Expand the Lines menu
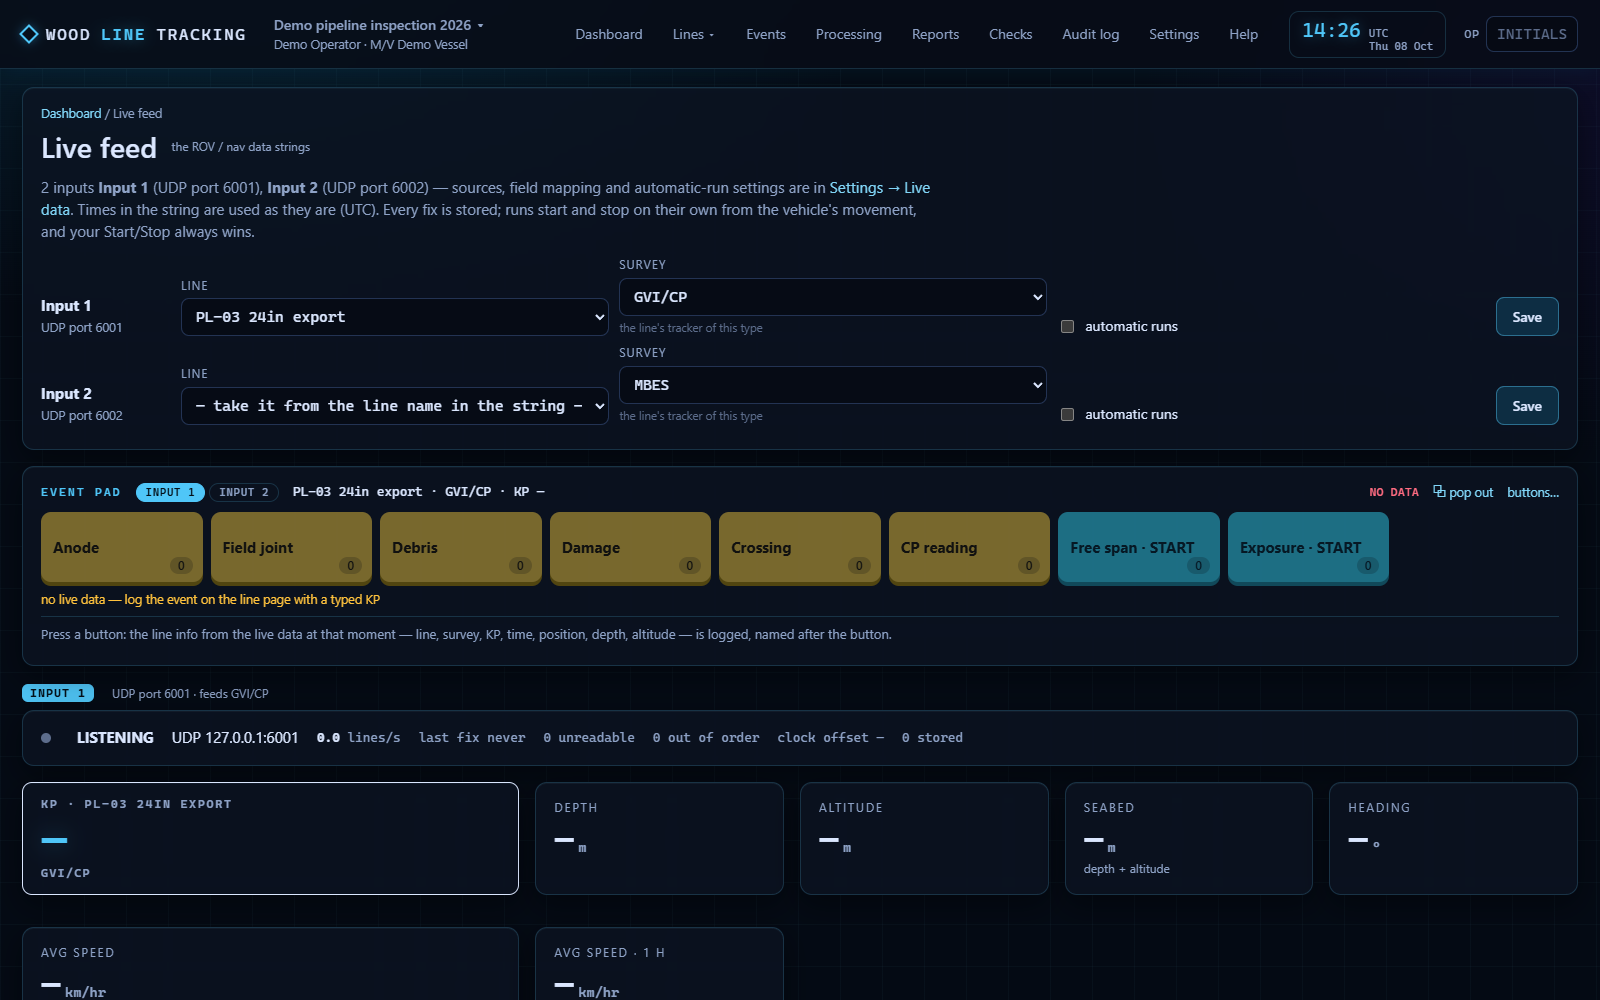Image resolution: width=1600 pixels, height=1000 pixels. tap(693, 34)
